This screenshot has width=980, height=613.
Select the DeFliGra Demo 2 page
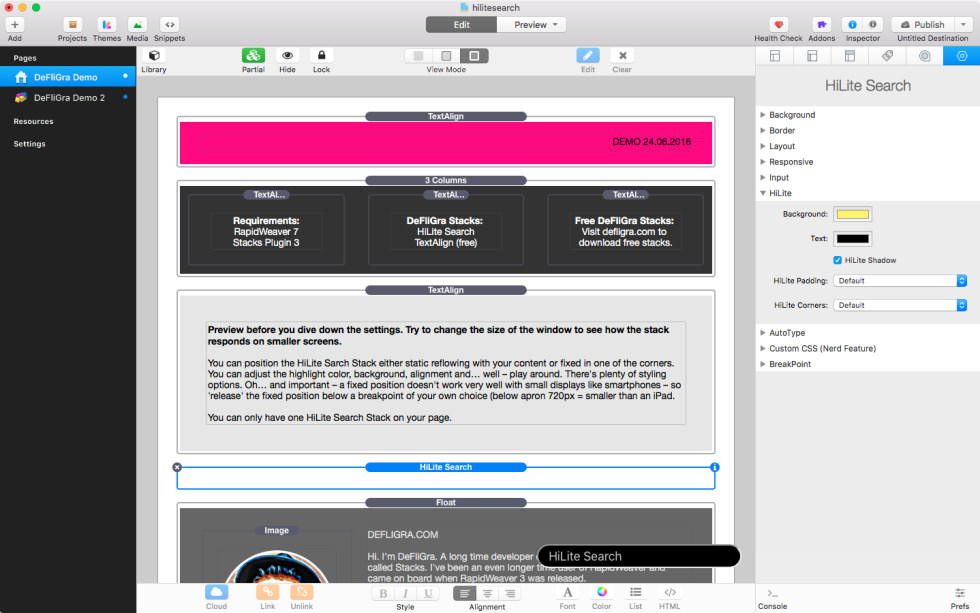[68, 97]
